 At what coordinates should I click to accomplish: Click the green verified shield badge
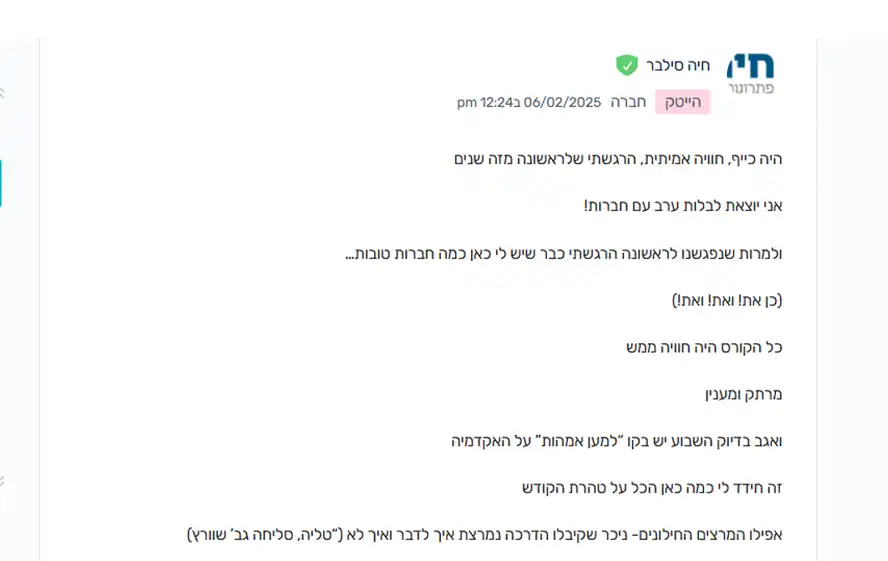(627, 65)
